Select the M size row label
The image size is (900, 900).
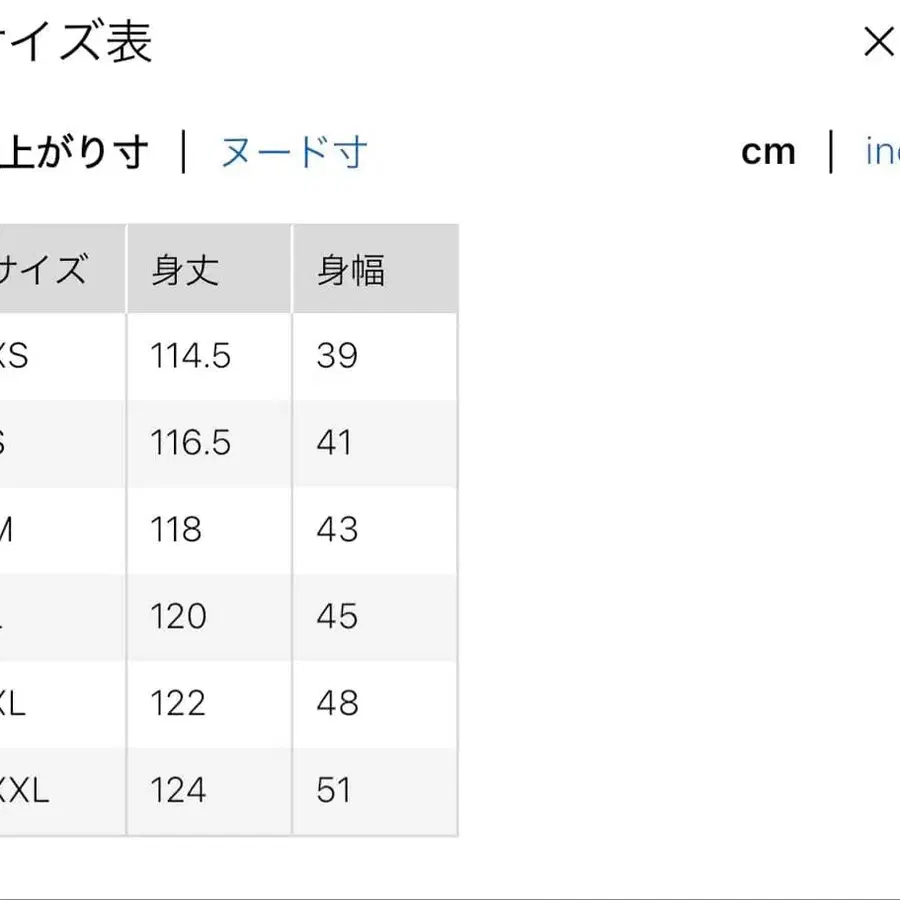15,530
